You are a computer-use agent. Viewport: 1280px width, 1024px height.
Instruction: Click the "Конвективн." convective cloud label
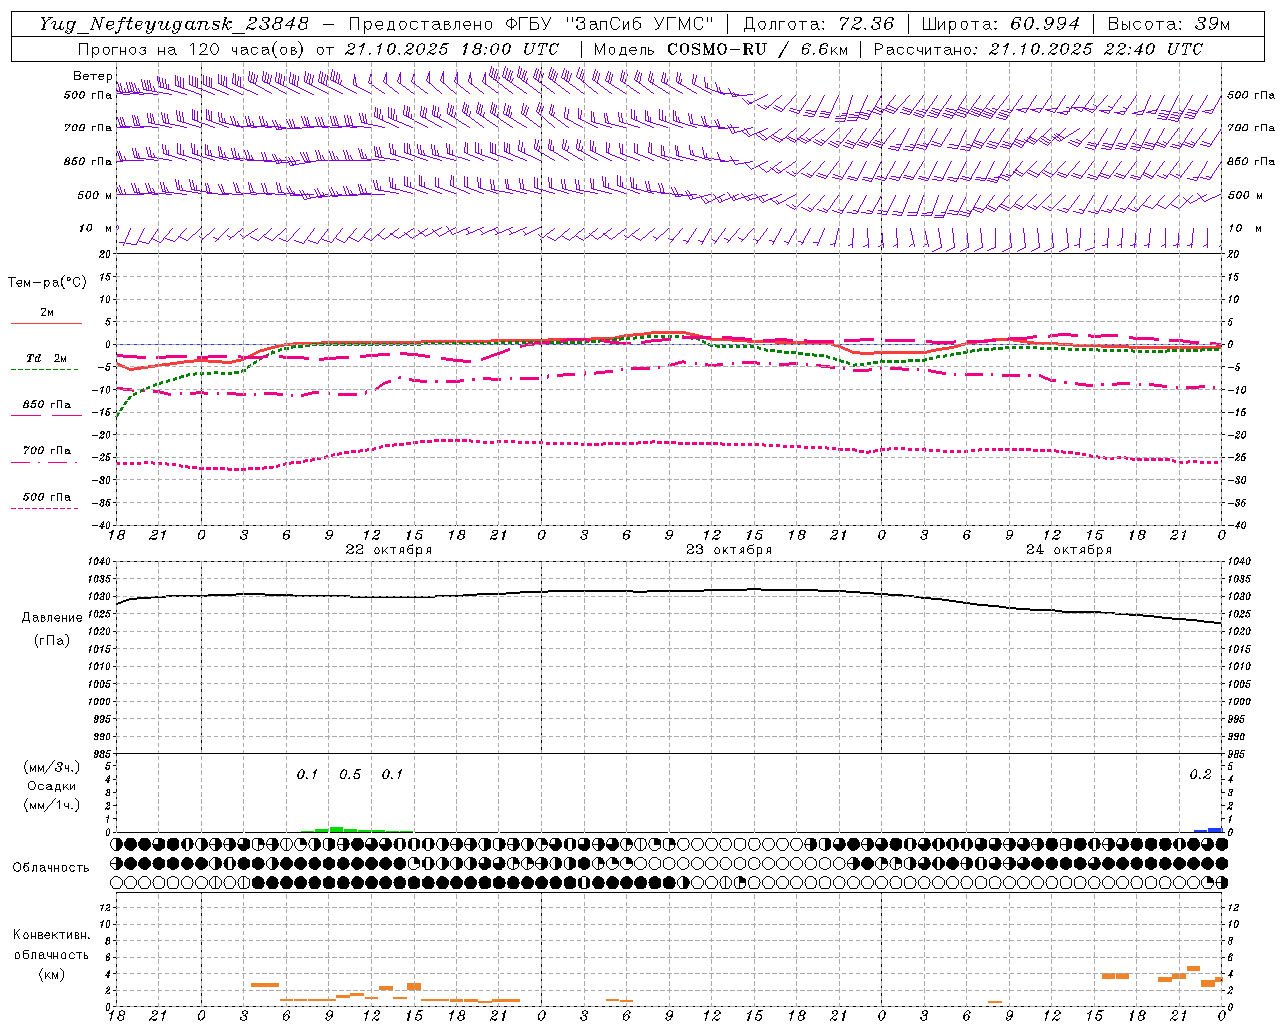pyautogui.click(x=51, y=935)
